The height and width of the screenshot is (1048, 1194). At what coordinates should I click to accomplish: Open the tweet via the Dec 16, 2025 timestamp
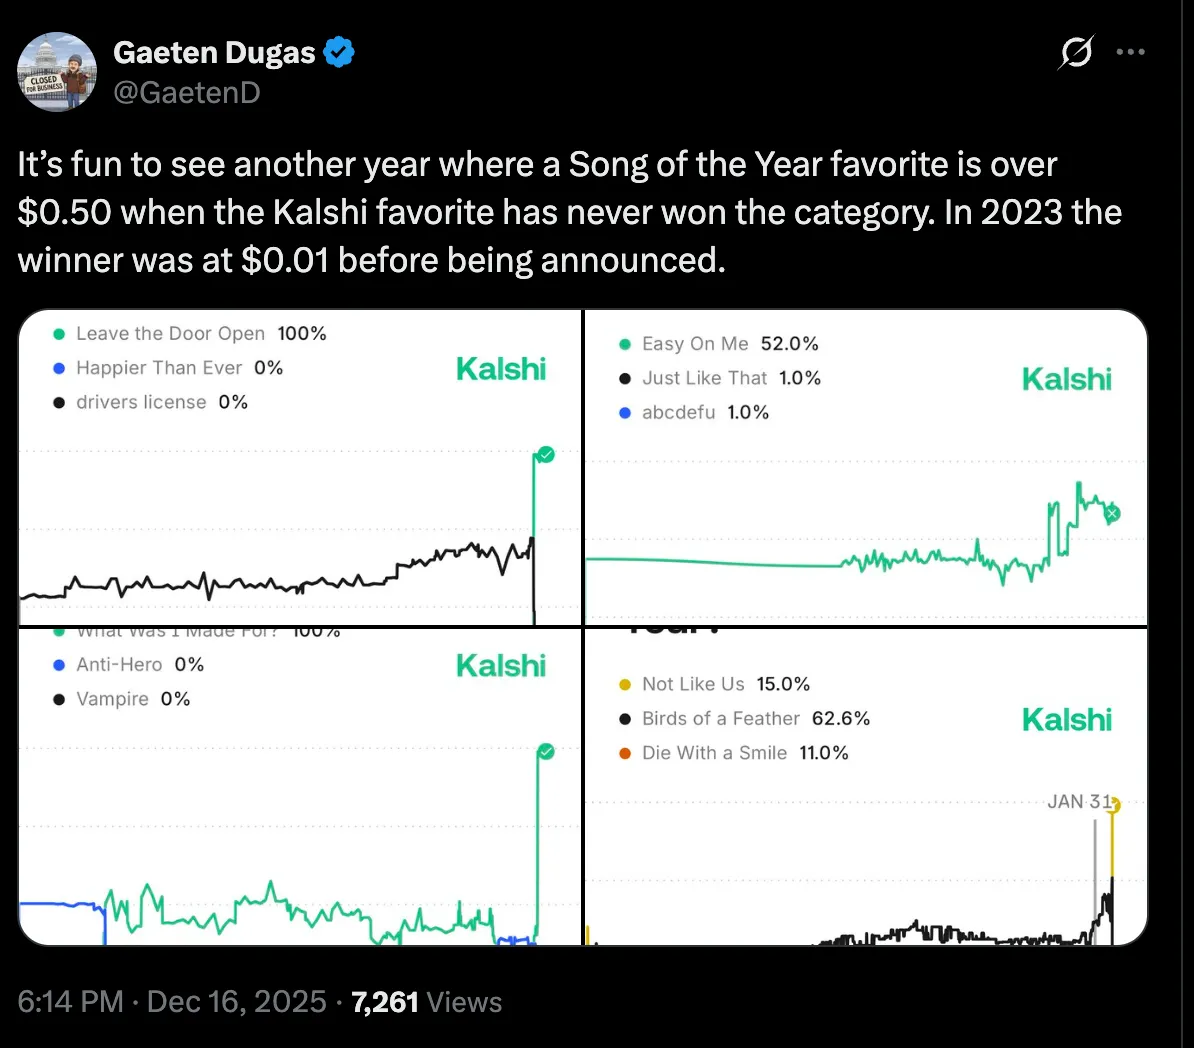coord(236,1001)
